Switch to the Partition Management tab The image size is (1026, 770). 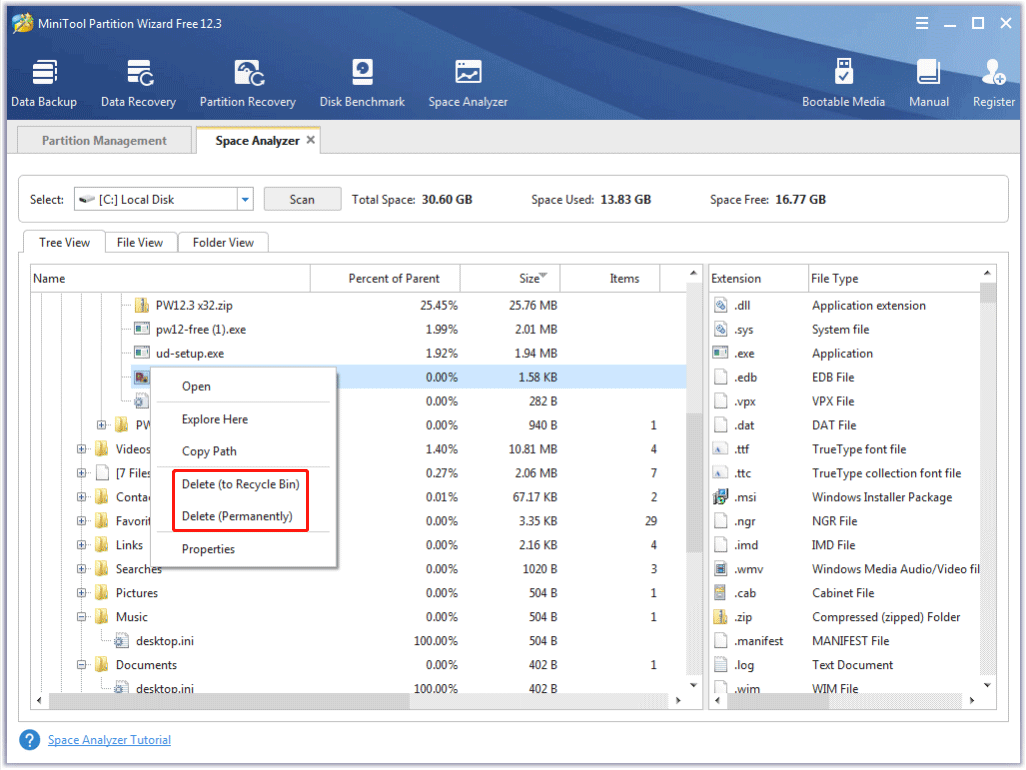pos(104,141)
